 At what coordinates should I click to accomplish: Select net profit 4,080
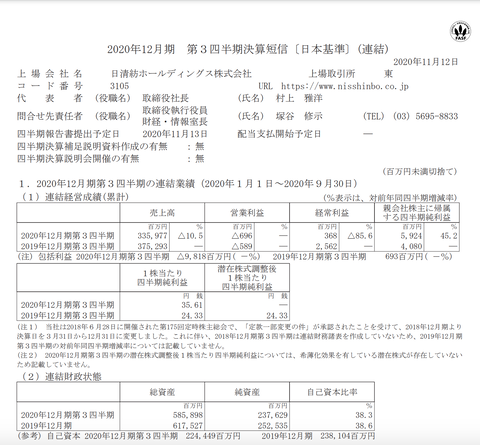[x=410, y=246]
